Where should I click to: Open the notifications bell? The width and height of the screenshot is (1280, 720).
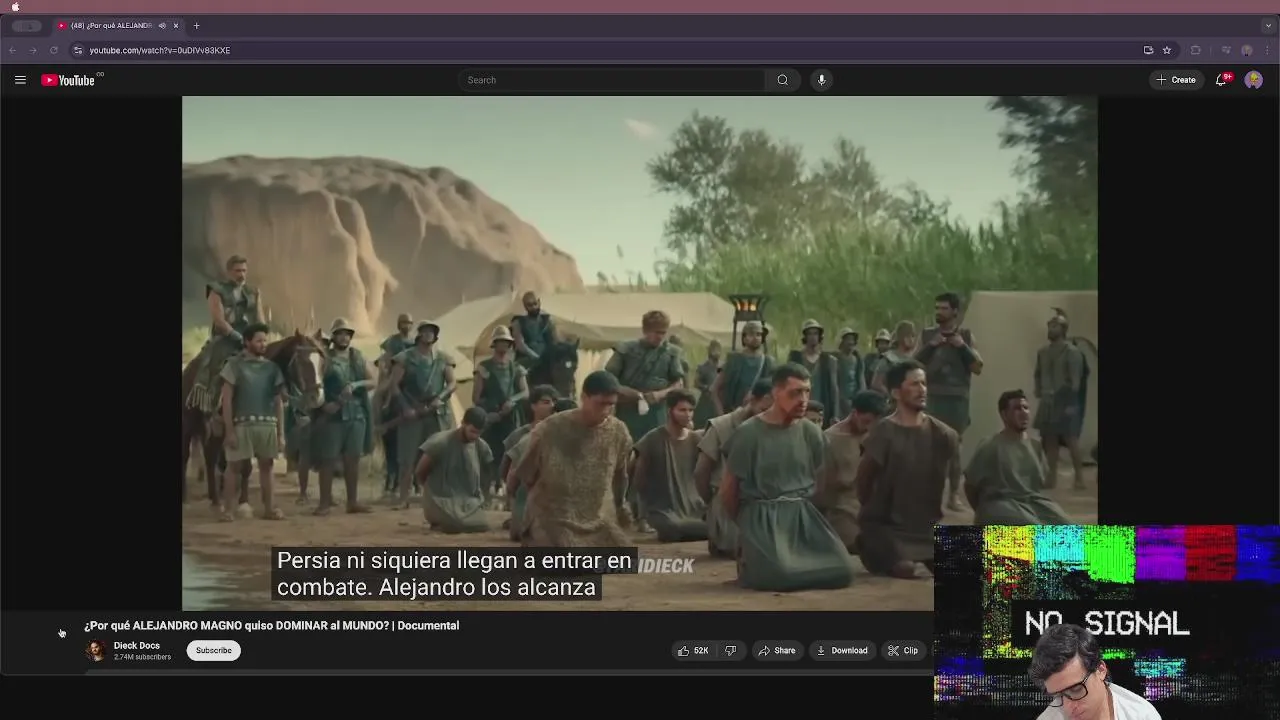pyautogui.click(x=1221, y=80)
